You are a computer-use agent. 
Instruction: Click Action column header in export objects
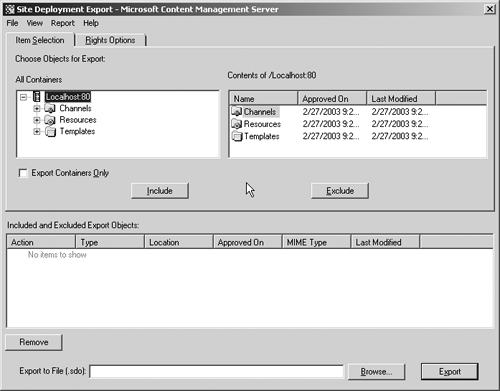click(41, 242)
